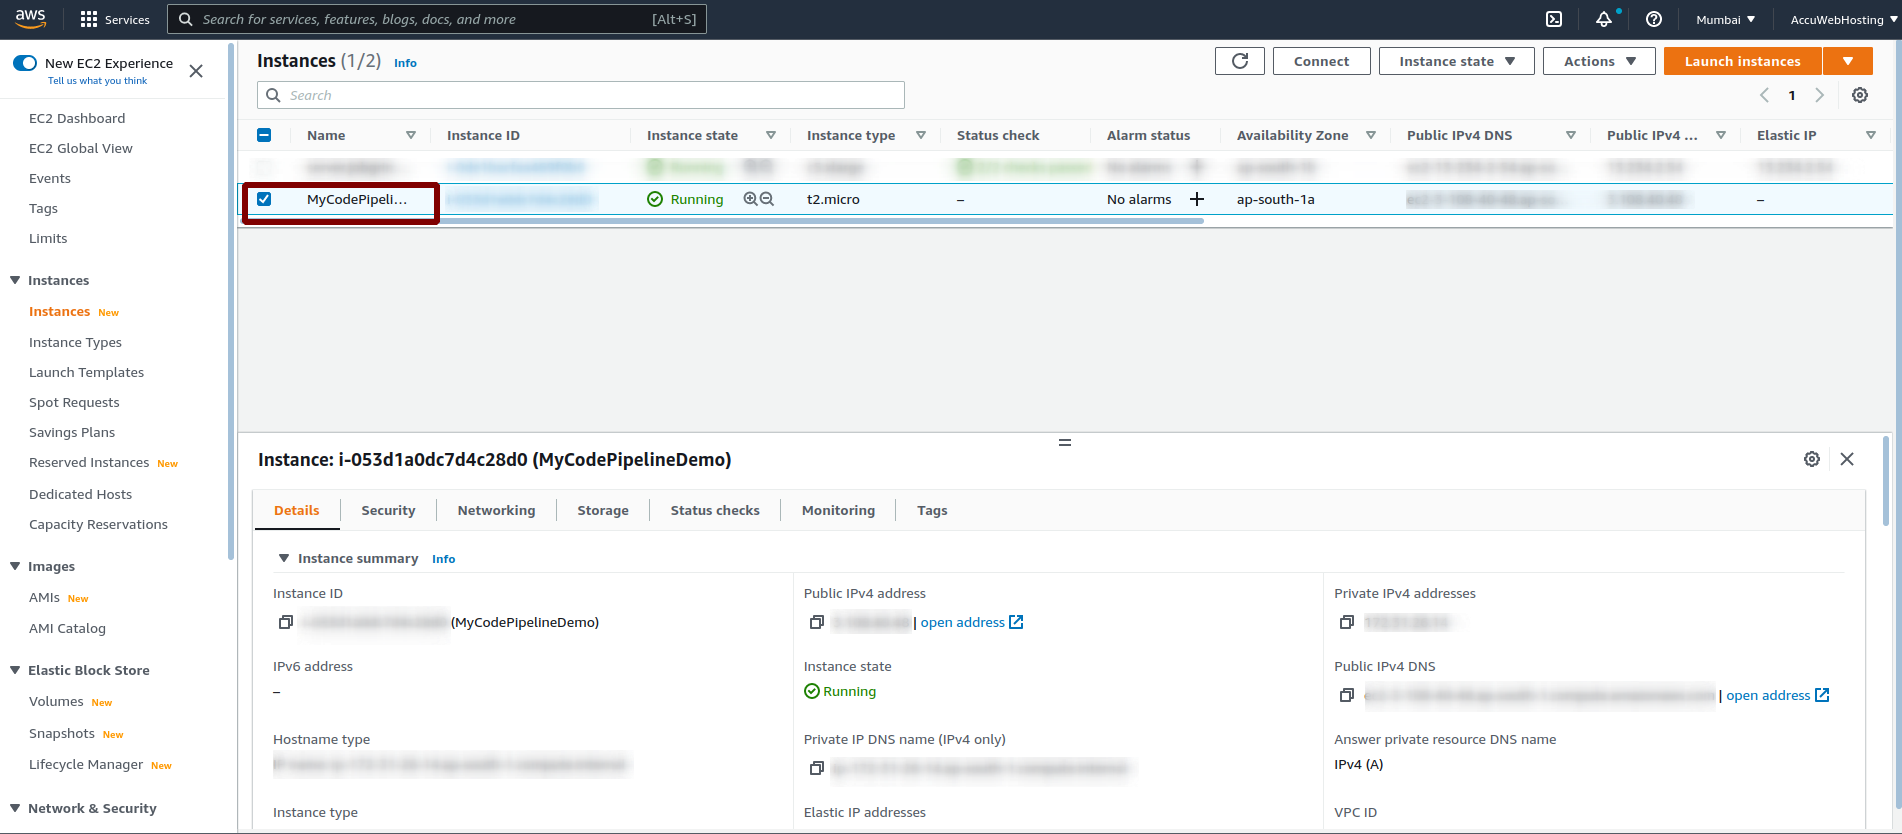Open the AWS home logo
The width and height of the screenshot is (1902, 834).
(x=30, y=19)
